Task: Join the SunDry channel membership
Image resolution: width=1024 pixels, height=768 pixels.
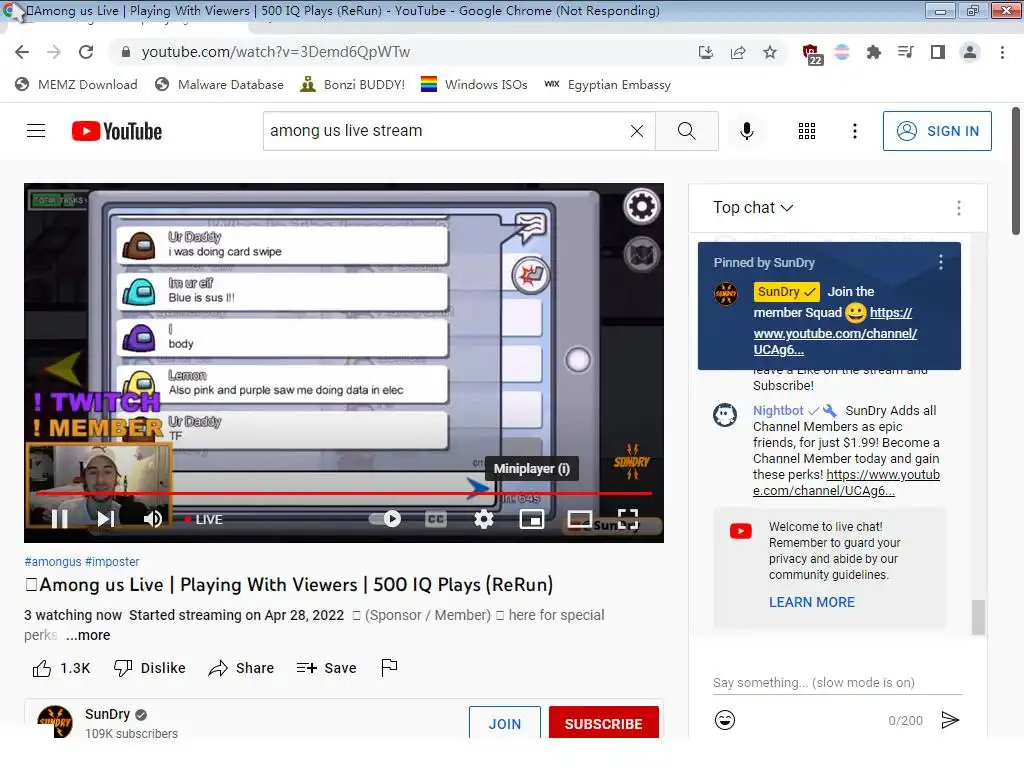Action: [505, 723]
